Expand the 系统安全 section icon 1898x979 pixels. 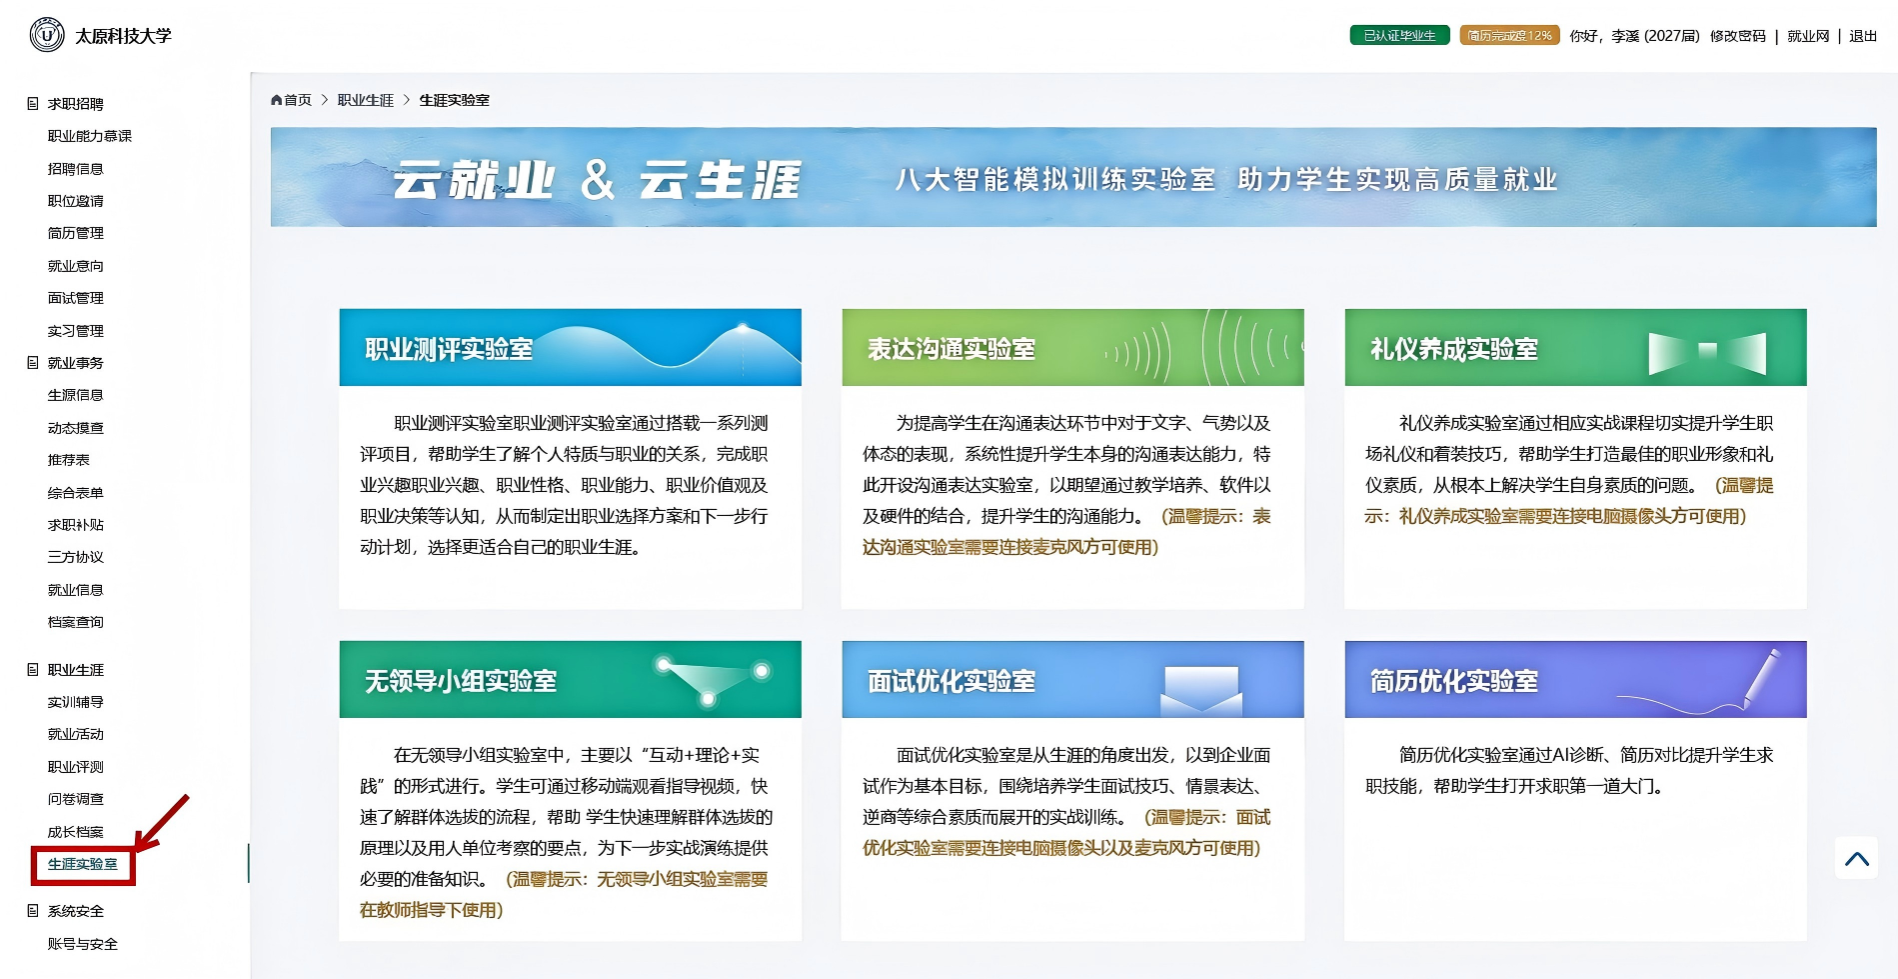coord(33,911)
